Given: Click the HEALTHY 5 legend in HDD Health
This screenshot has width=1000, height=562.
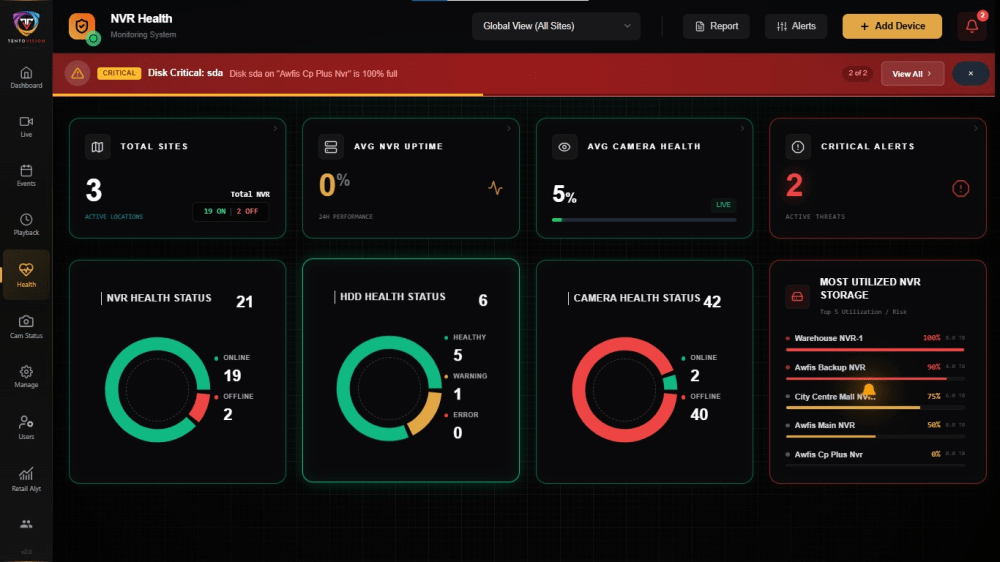Looking at the screenshot, I should (465, 348).
